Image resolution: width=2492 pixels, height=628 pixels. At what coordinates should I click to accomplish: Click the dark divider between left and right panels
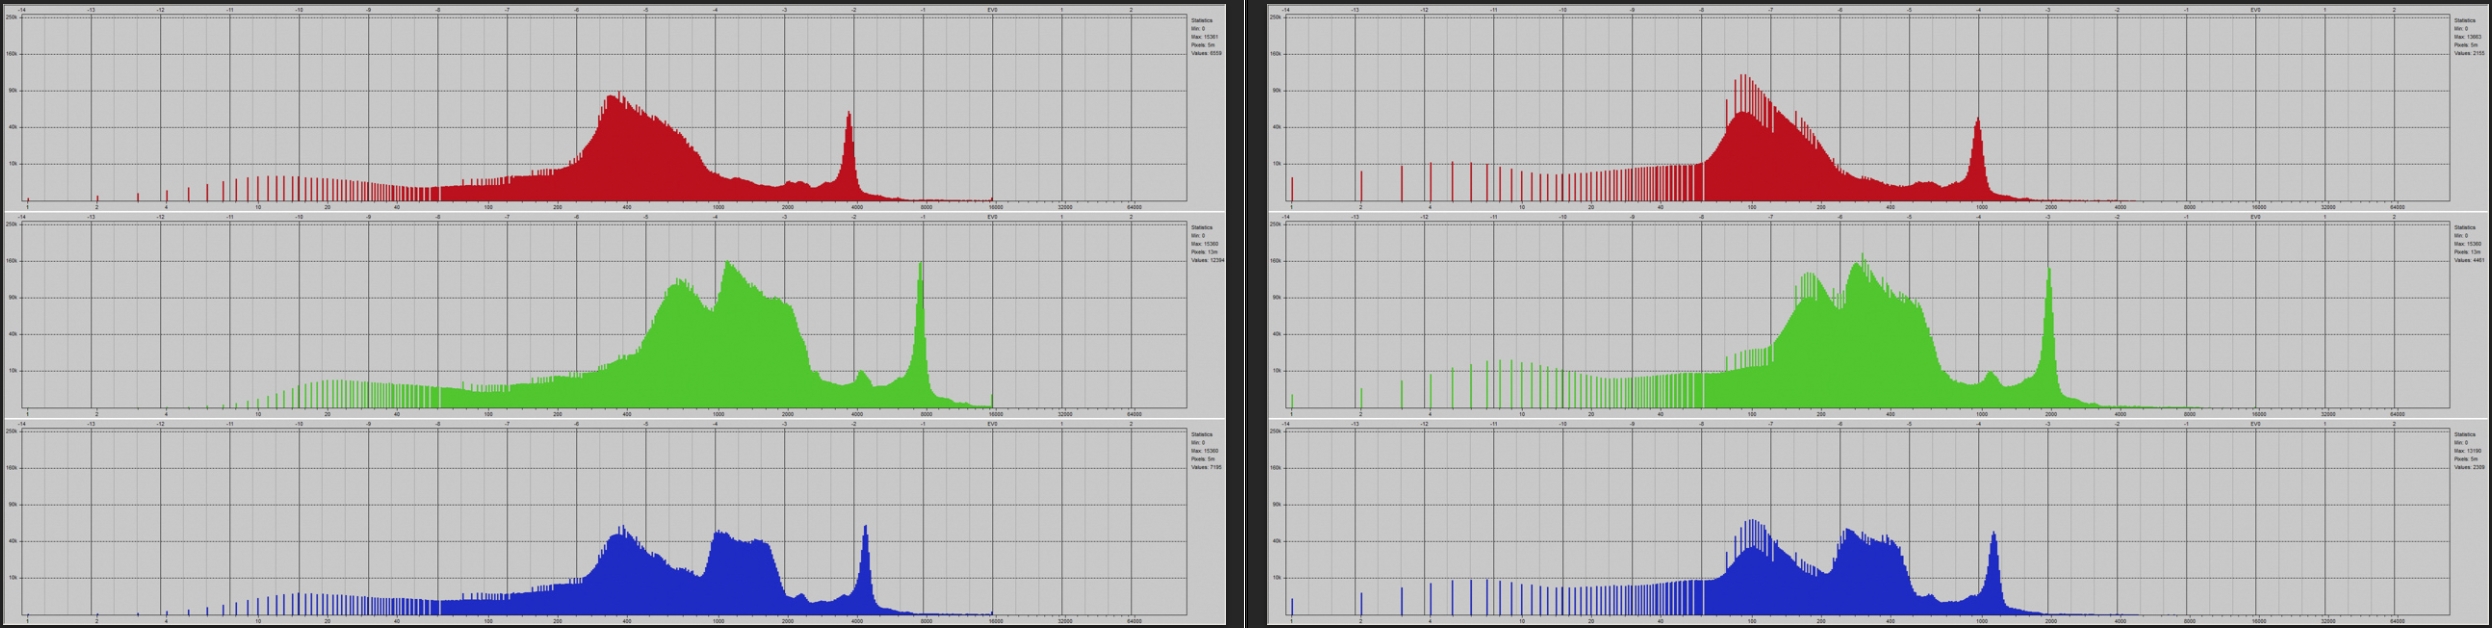pyautogui.click(x=1246, y=314)
